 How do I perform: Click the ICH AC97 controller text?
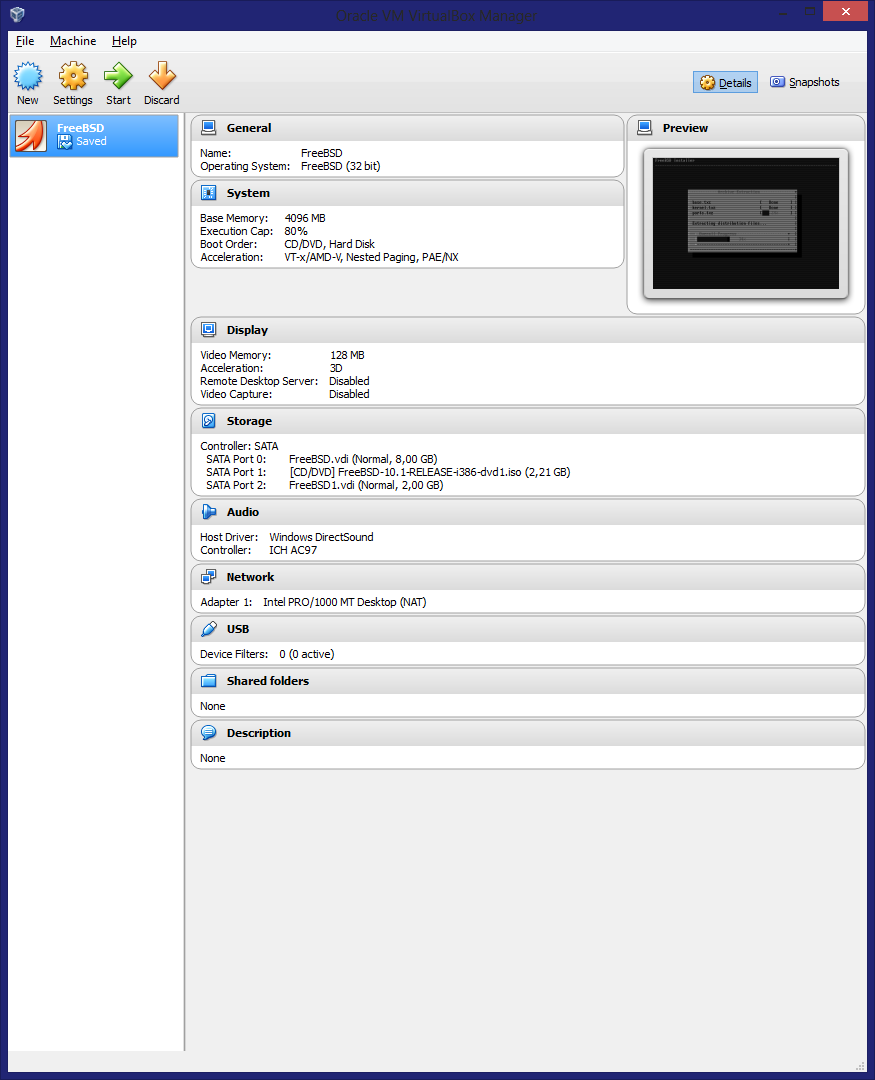293,550
